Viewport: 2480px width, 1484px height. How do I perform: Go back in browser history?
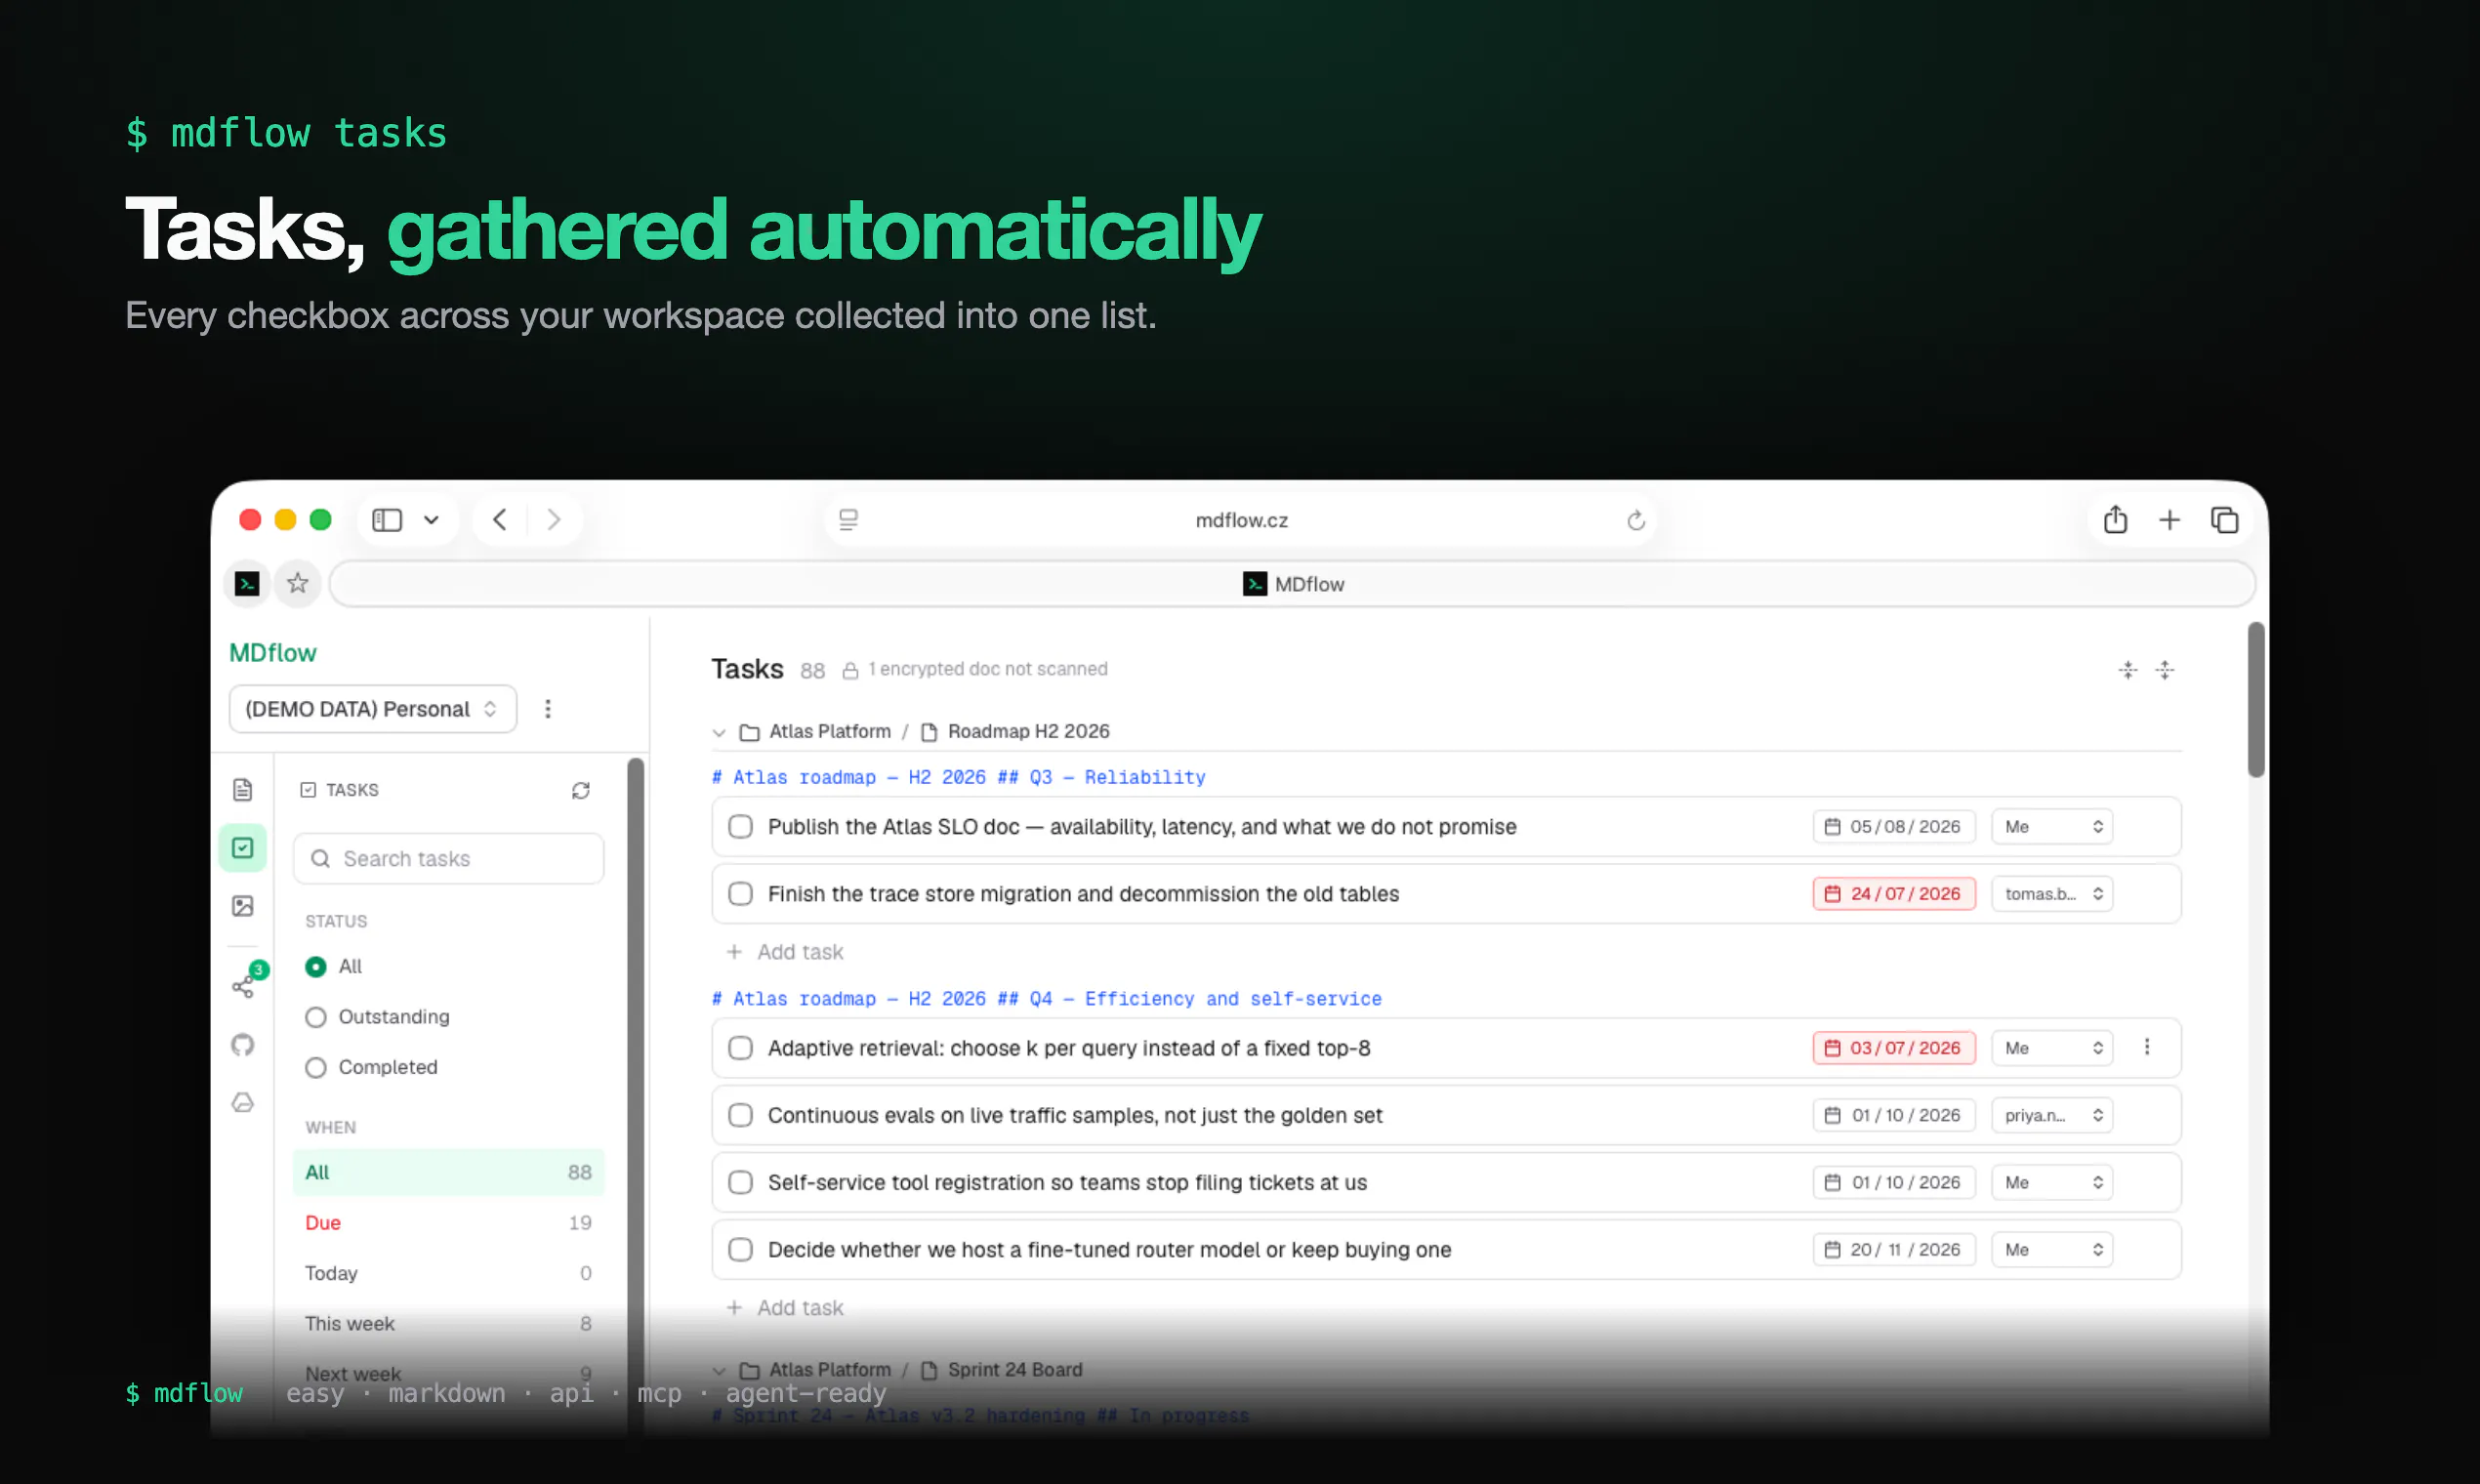[x=500, y=520]
